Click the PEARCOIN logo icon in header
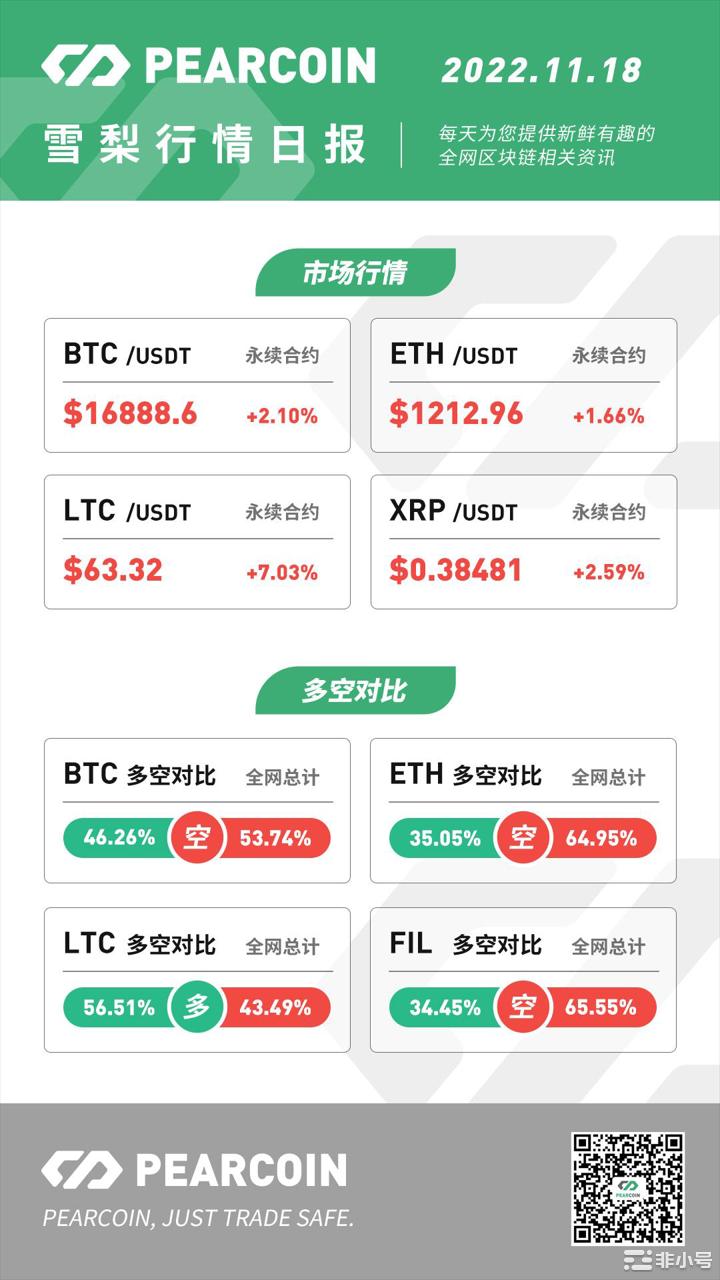 point(85,65)
